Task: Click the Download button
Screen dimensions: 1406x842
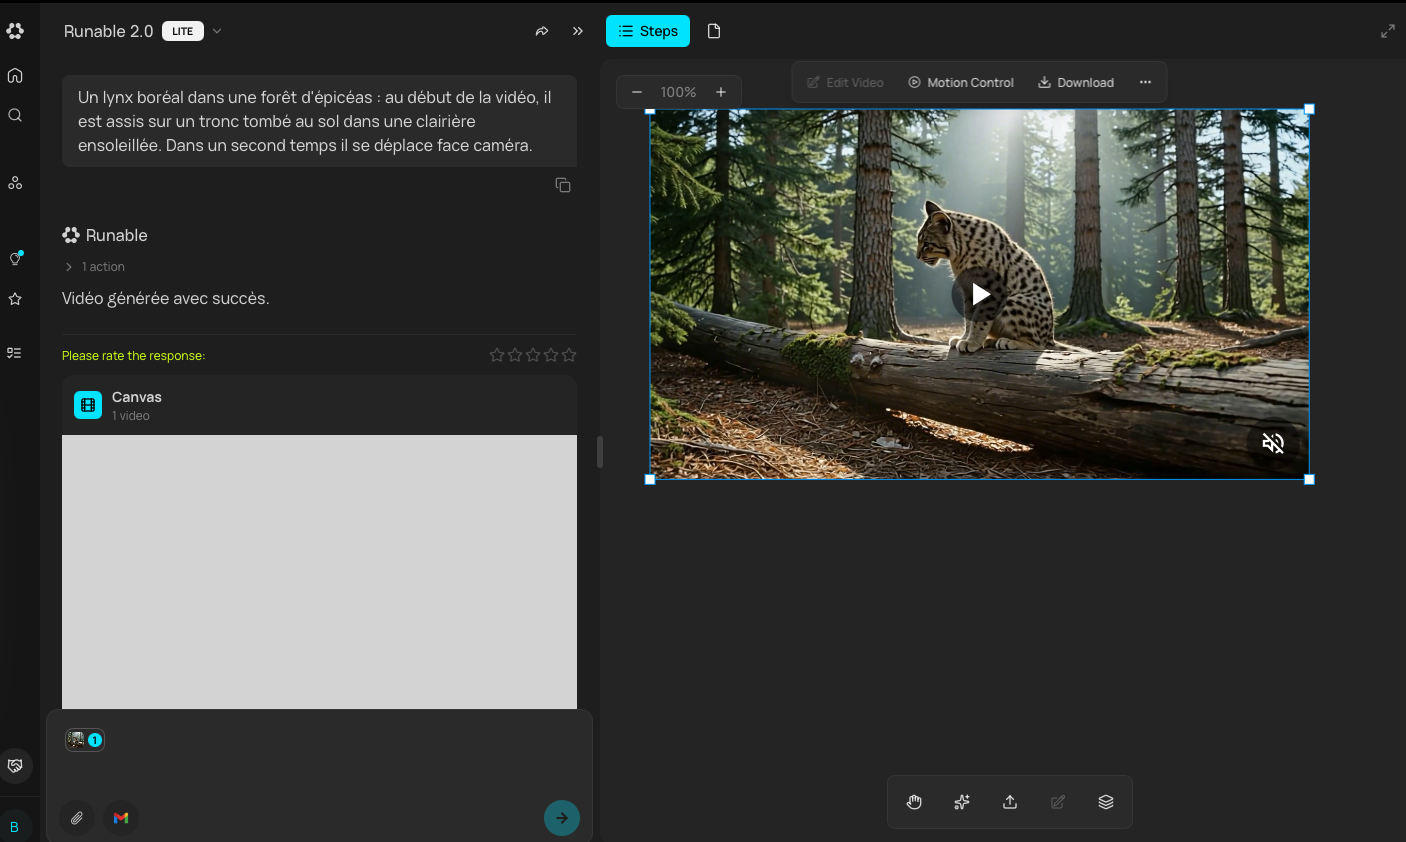Action: click(1076, 82)
